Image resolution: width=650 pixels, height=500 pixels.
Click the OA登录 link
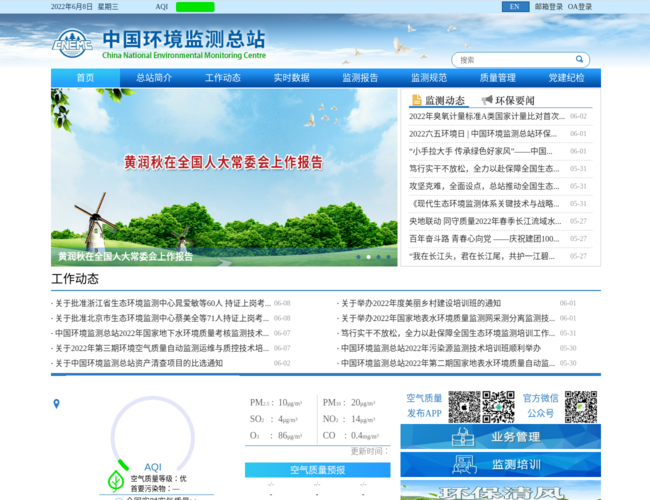coord(580,7)
